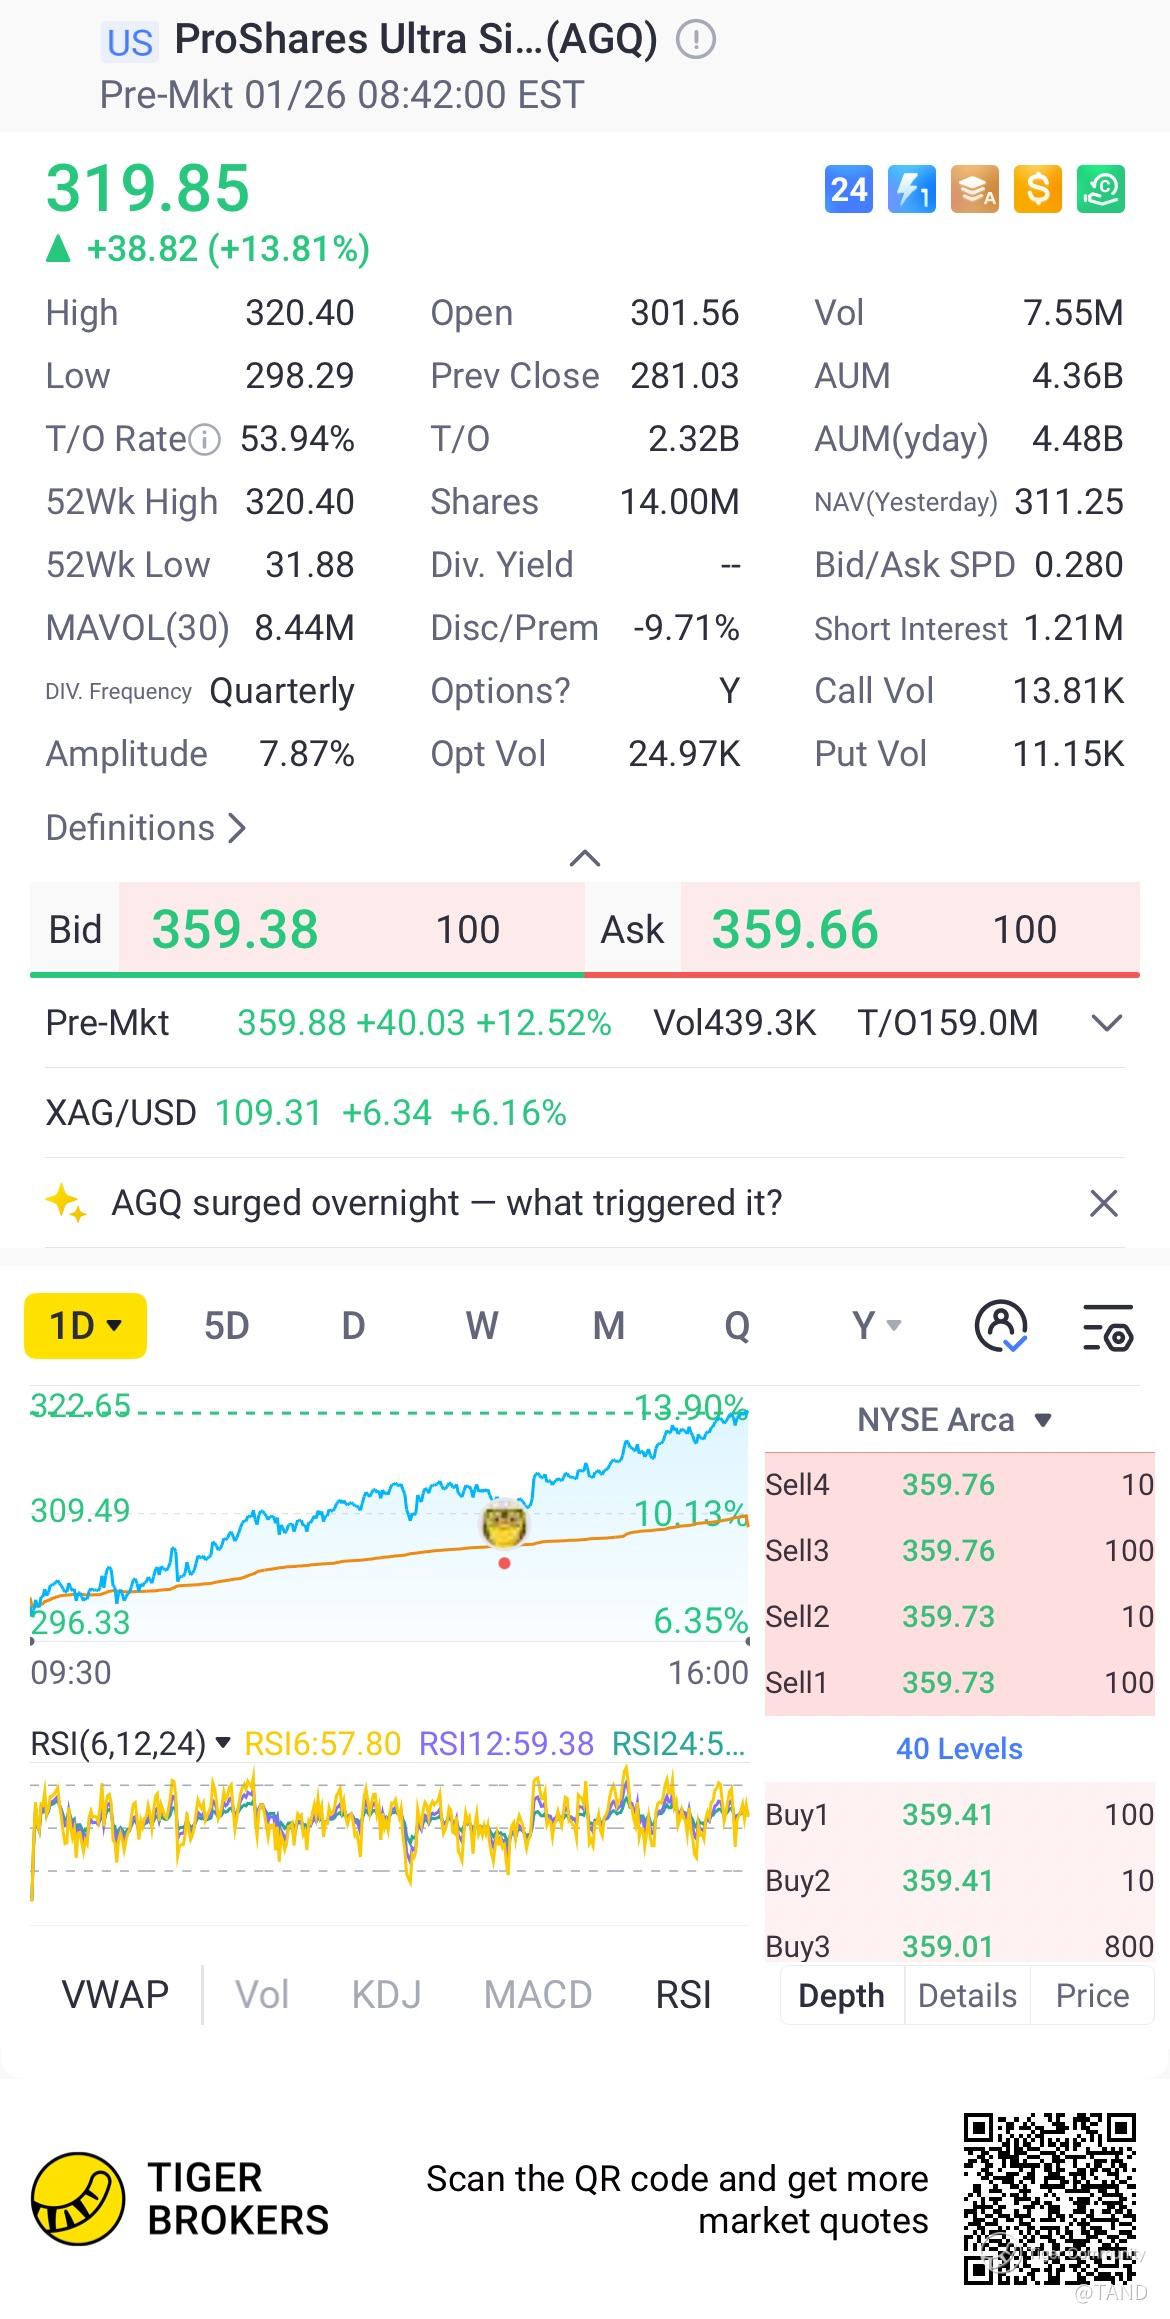Collapse the quote details with up chevron
The image size is (1170, 2319).
[585, 858]
